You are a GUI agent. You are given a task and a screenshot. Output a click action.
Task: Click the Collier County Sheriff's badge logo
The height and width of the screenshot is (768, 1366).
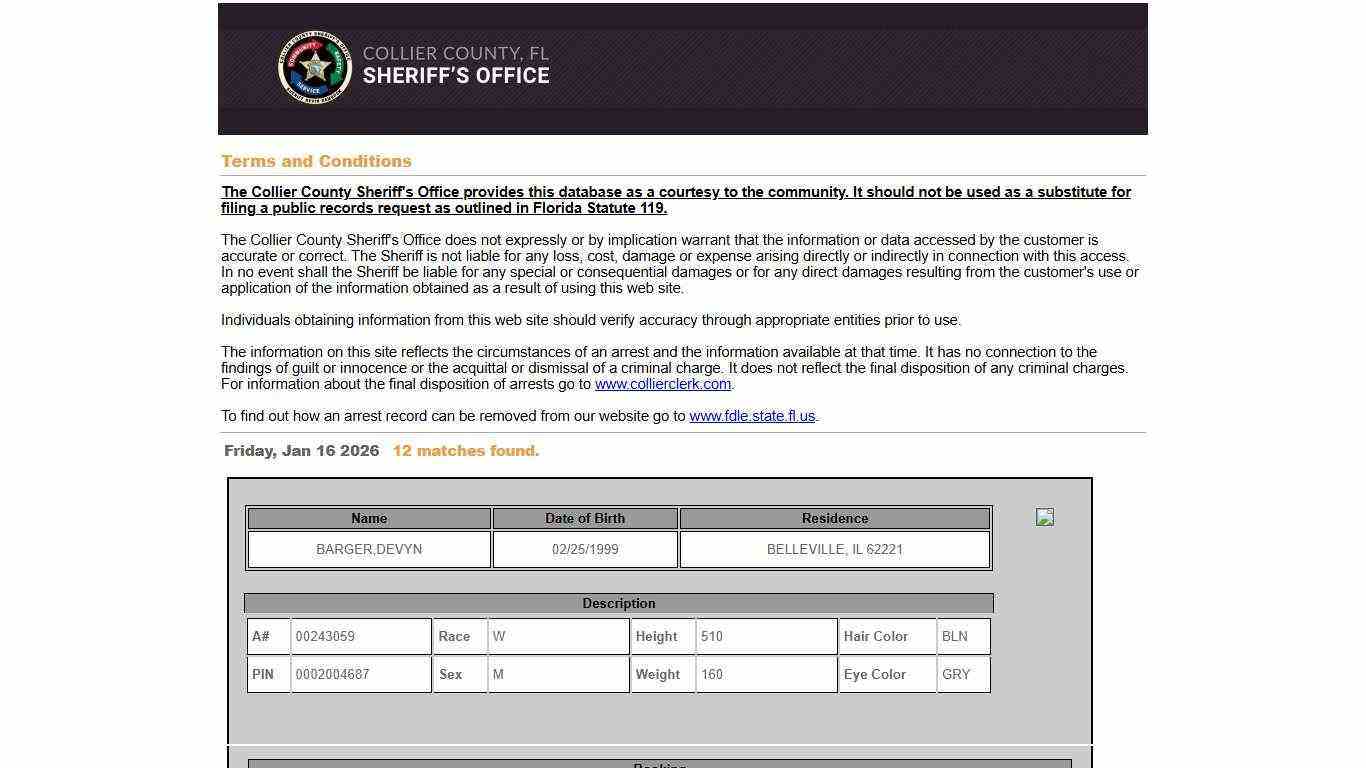(315, 67)
